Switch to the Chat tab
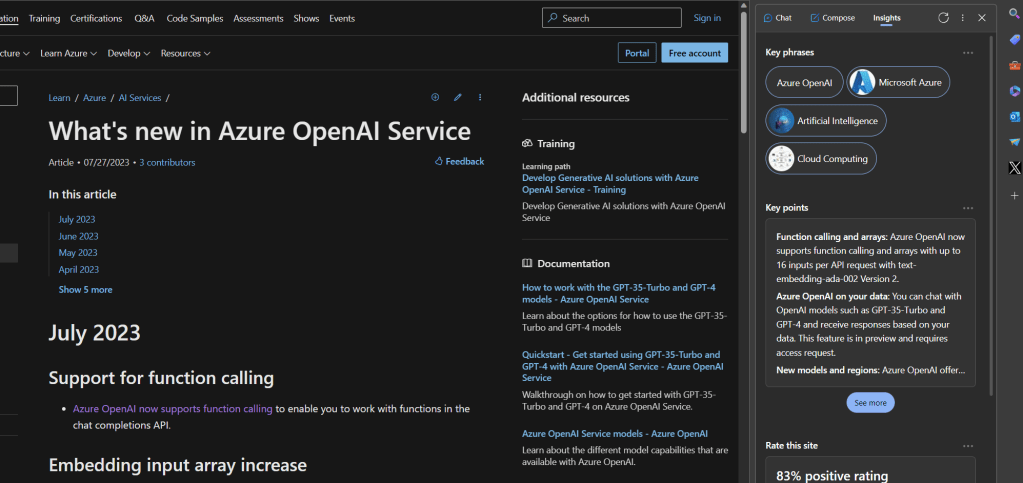The height and width of the screenshot is (483, 1023). tap(776, 18)
